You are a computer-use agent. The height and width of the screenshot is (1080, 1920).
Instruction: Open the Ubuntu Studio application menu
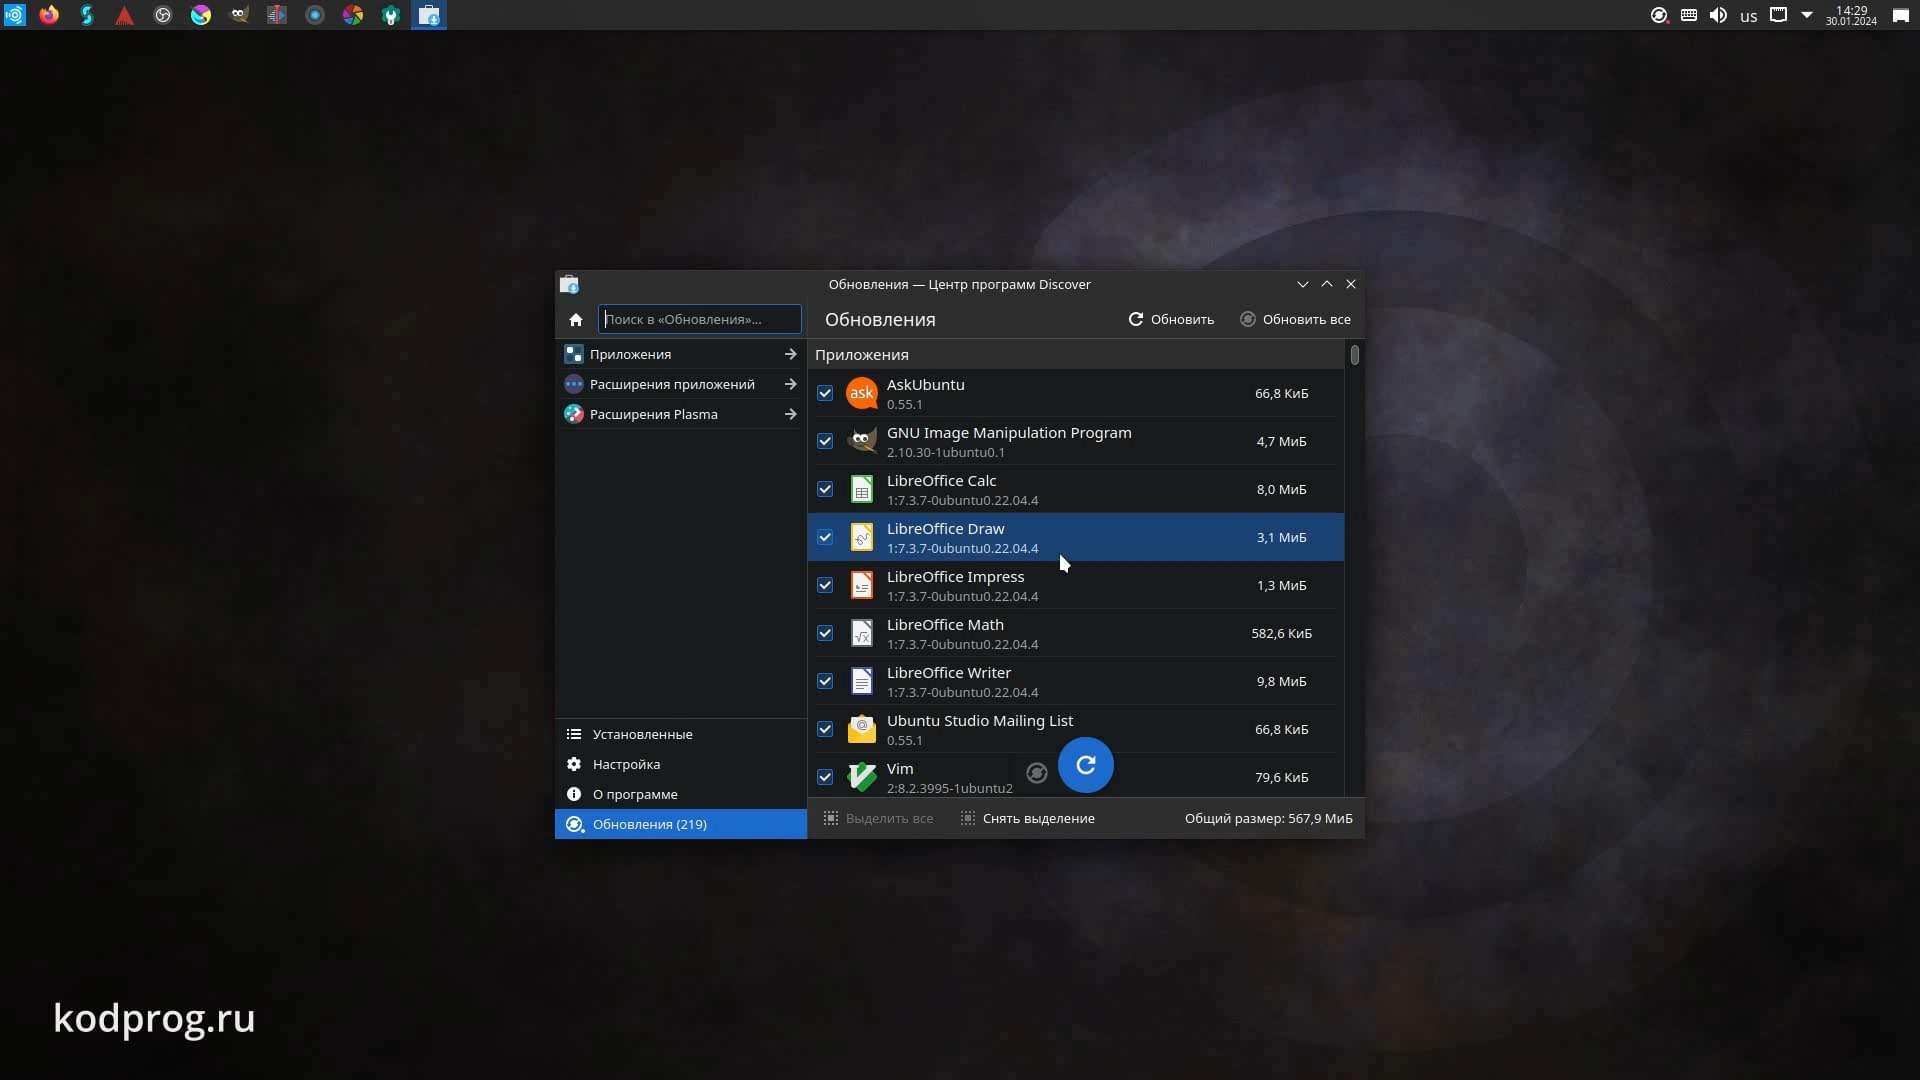(x=14, y=15)
